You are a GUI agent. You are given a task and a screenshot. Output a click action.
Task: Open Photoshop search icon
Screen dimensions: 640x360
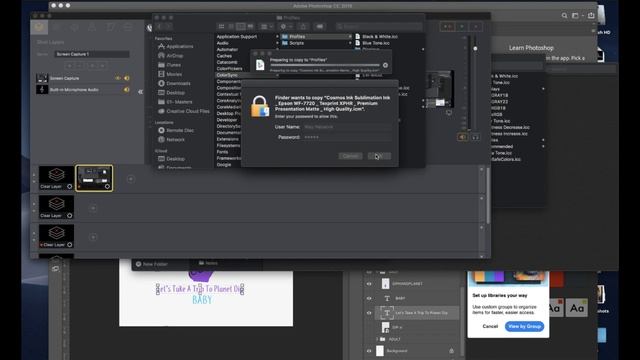(x=564, y=16)
